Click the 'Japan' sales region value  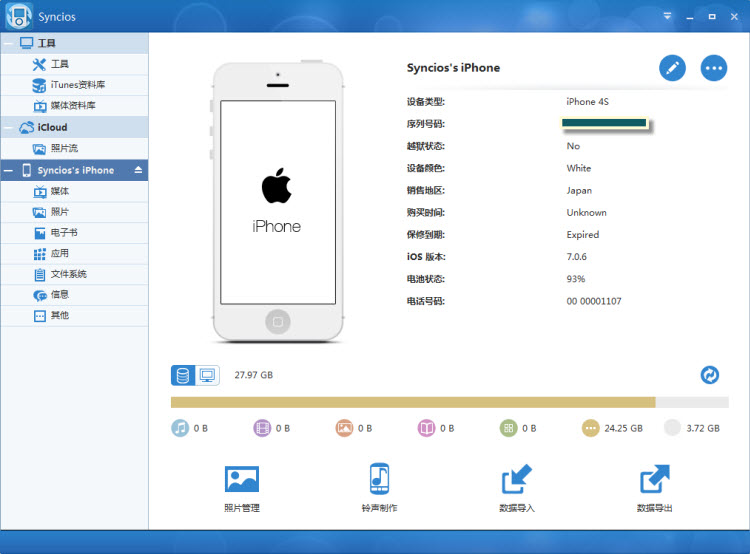click(x=579, y=190)
